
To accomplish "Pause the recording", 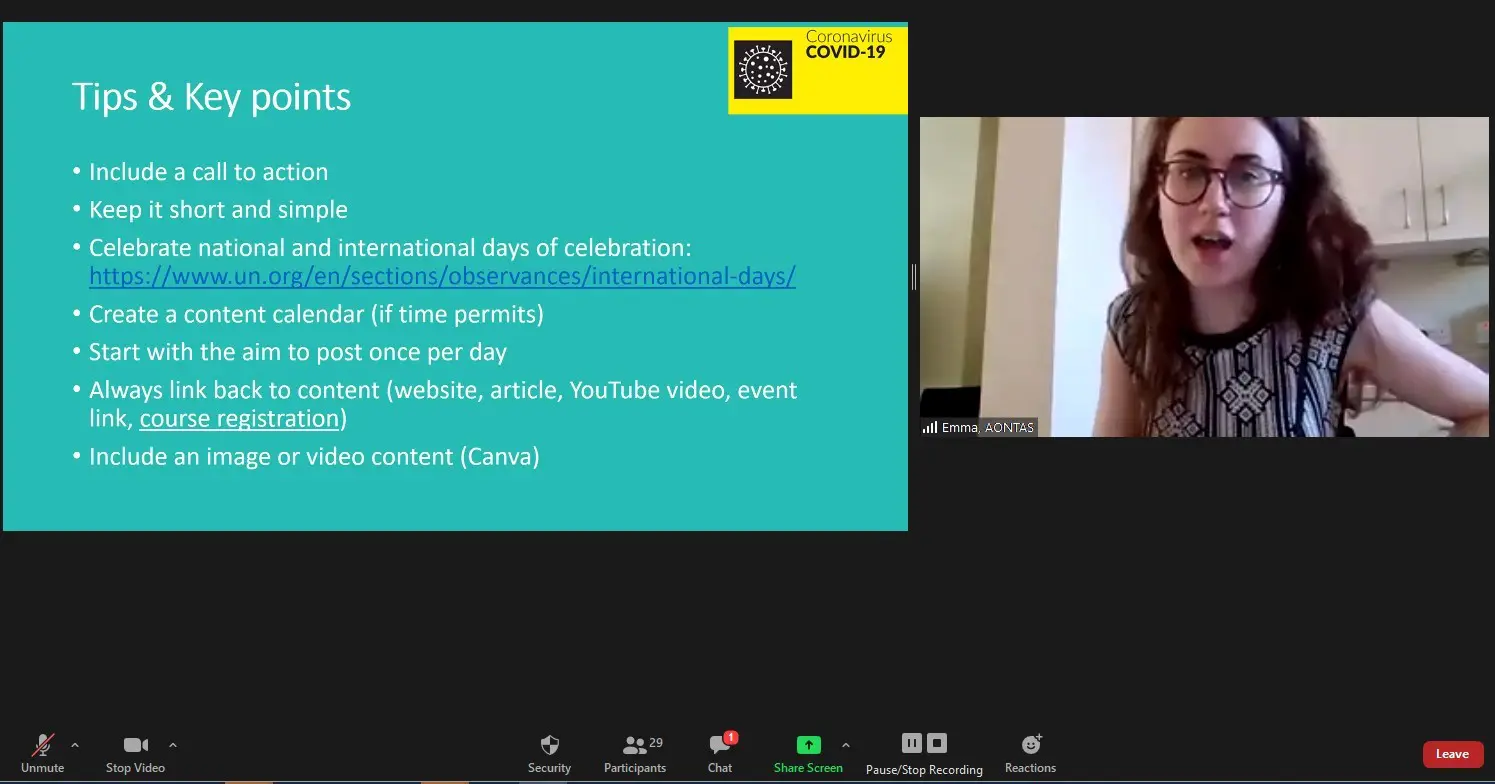I will (x=911, y=743).
